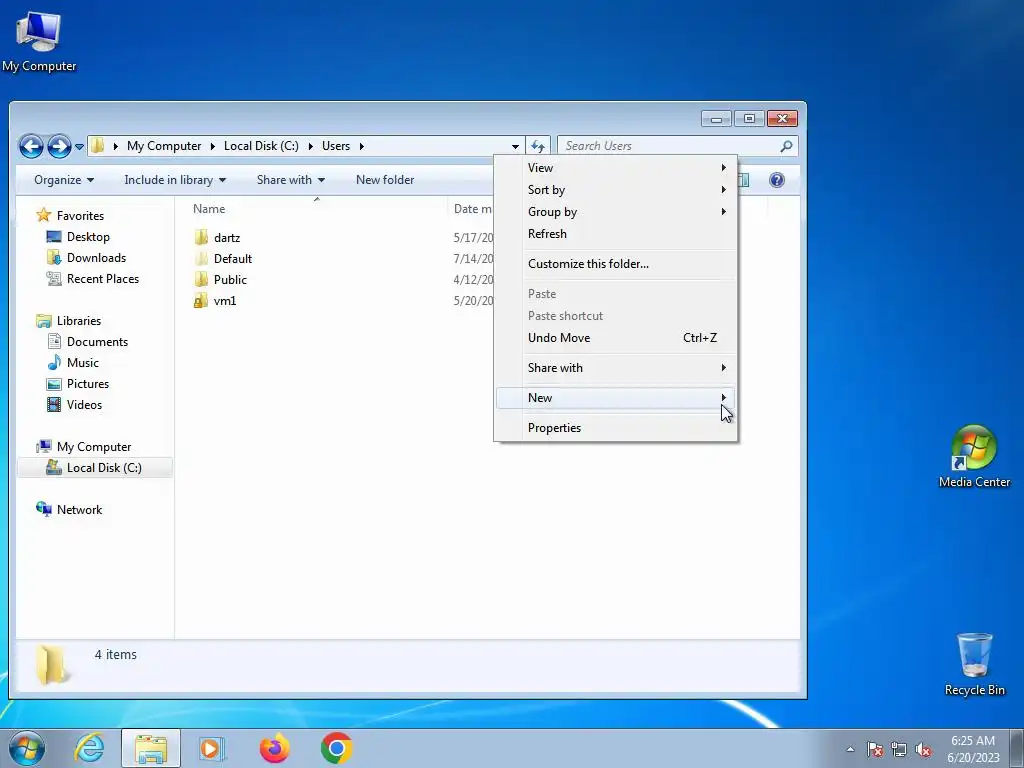Click network status tray icon
This screenshot has height=768, width=1024.
[899, 749]
